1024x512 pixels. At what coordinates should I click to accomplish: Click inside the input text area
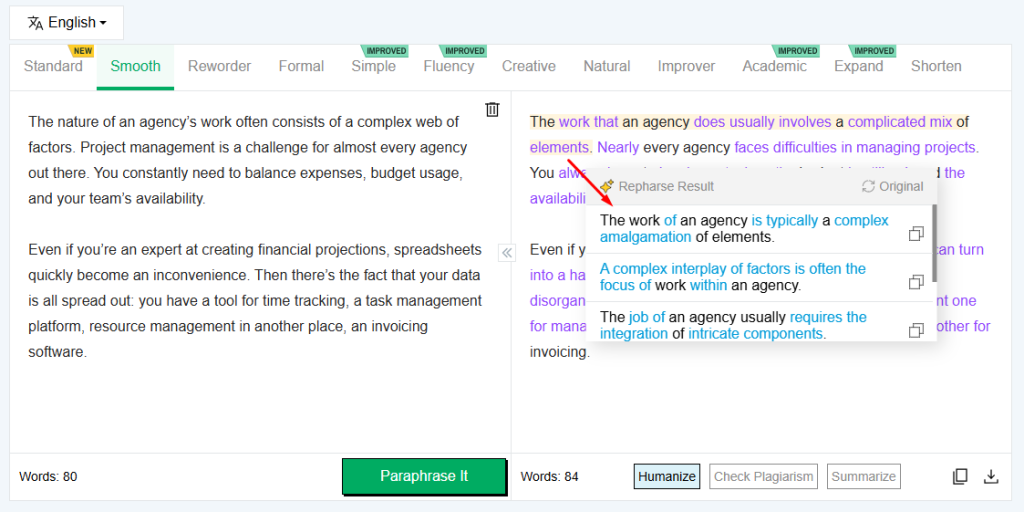coord(255,400)
